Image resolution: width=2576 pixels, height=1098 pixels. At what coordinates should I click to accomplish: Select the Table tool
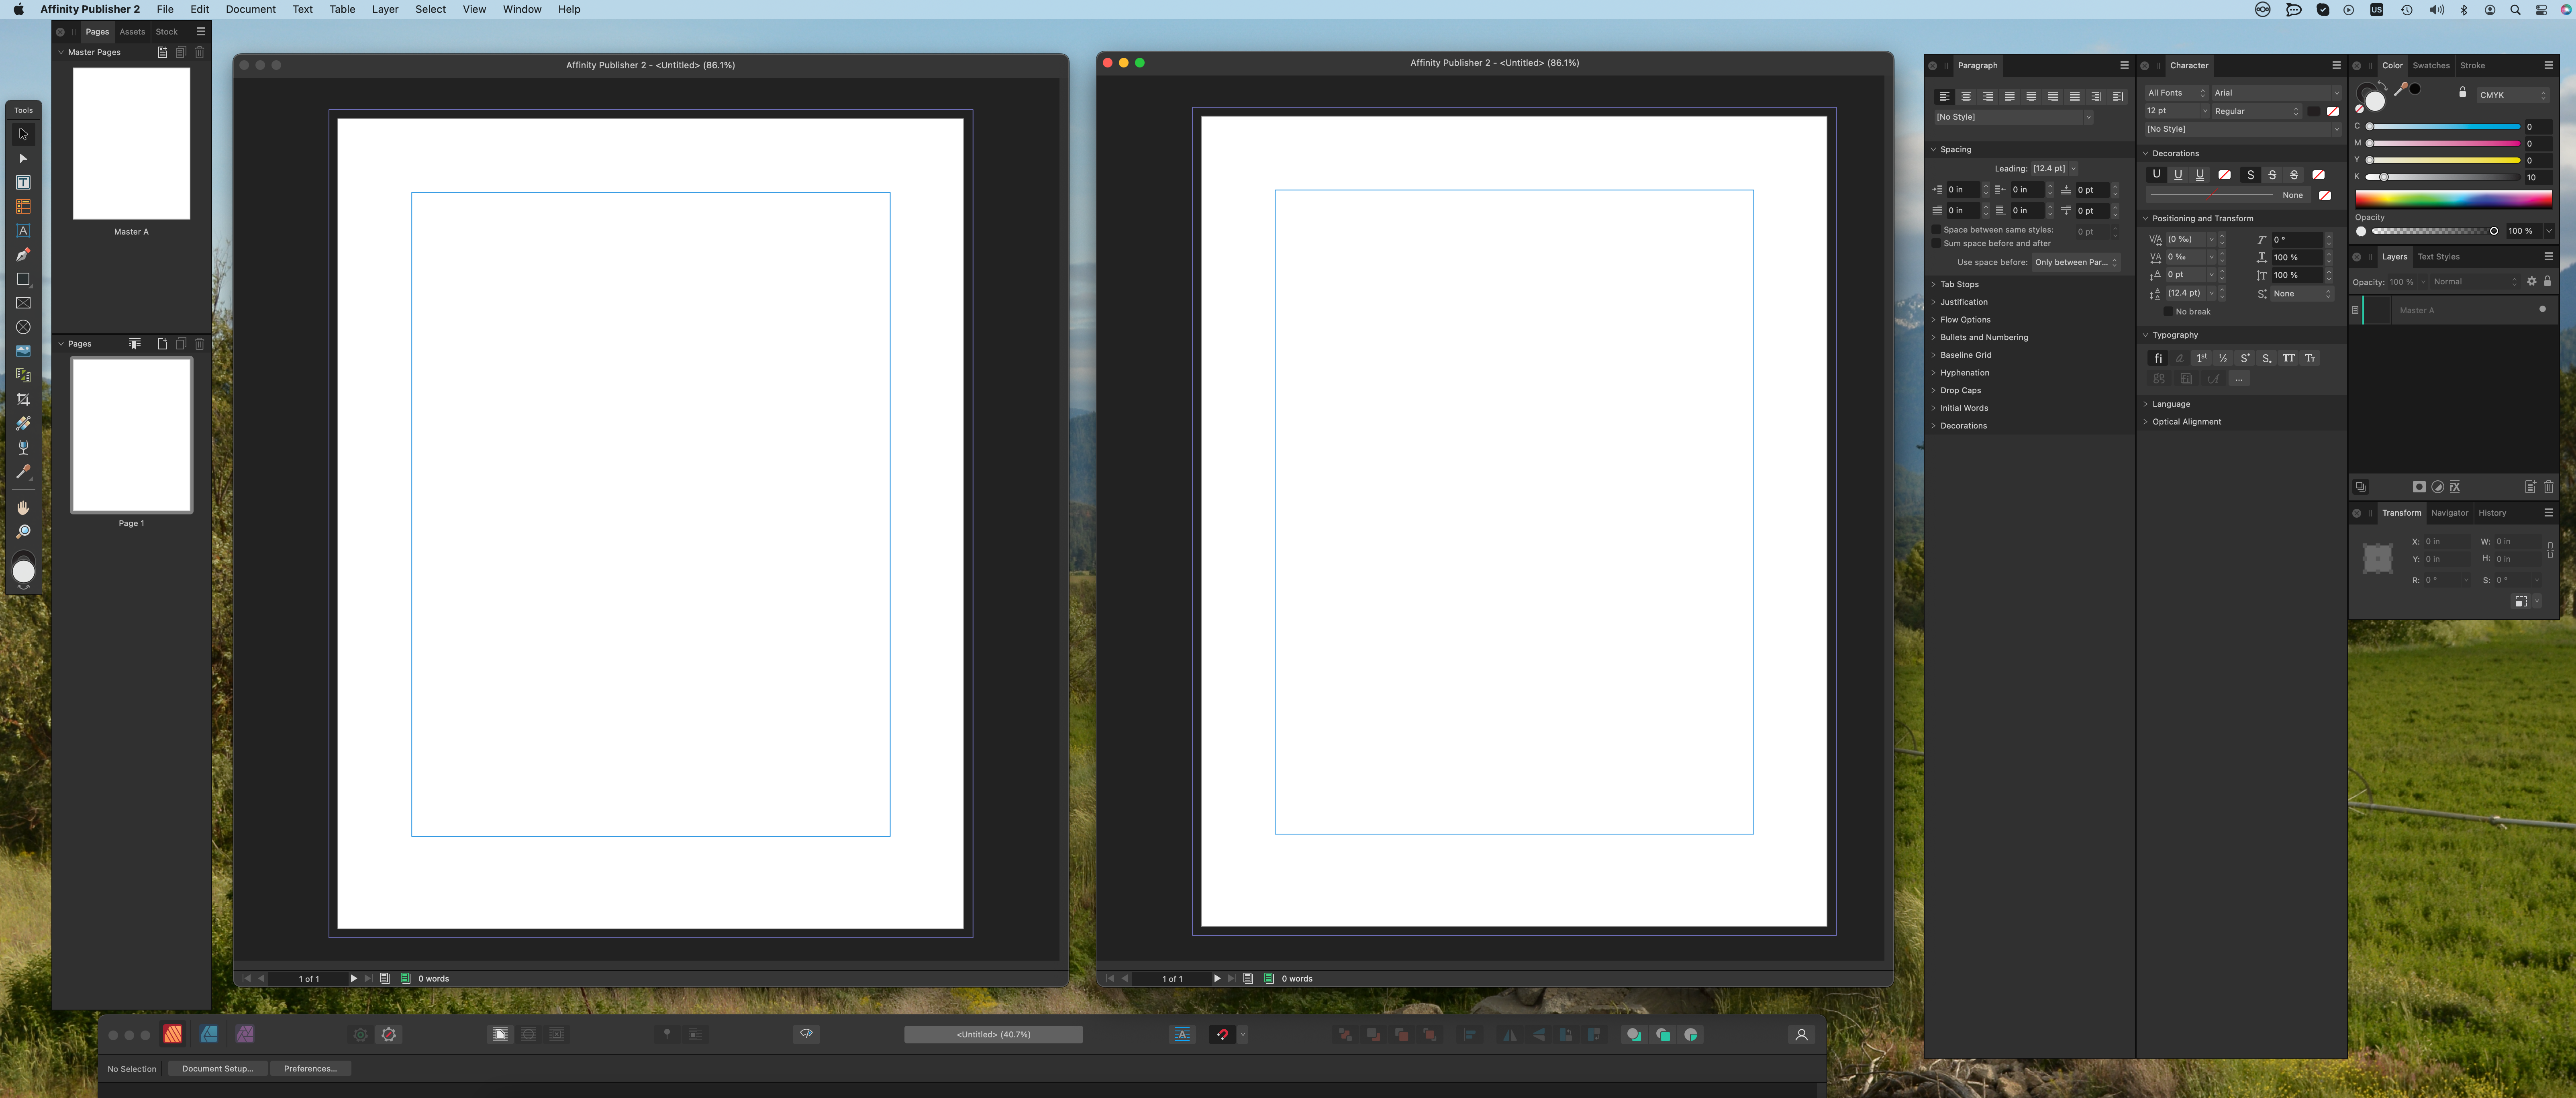pos(23,206)
